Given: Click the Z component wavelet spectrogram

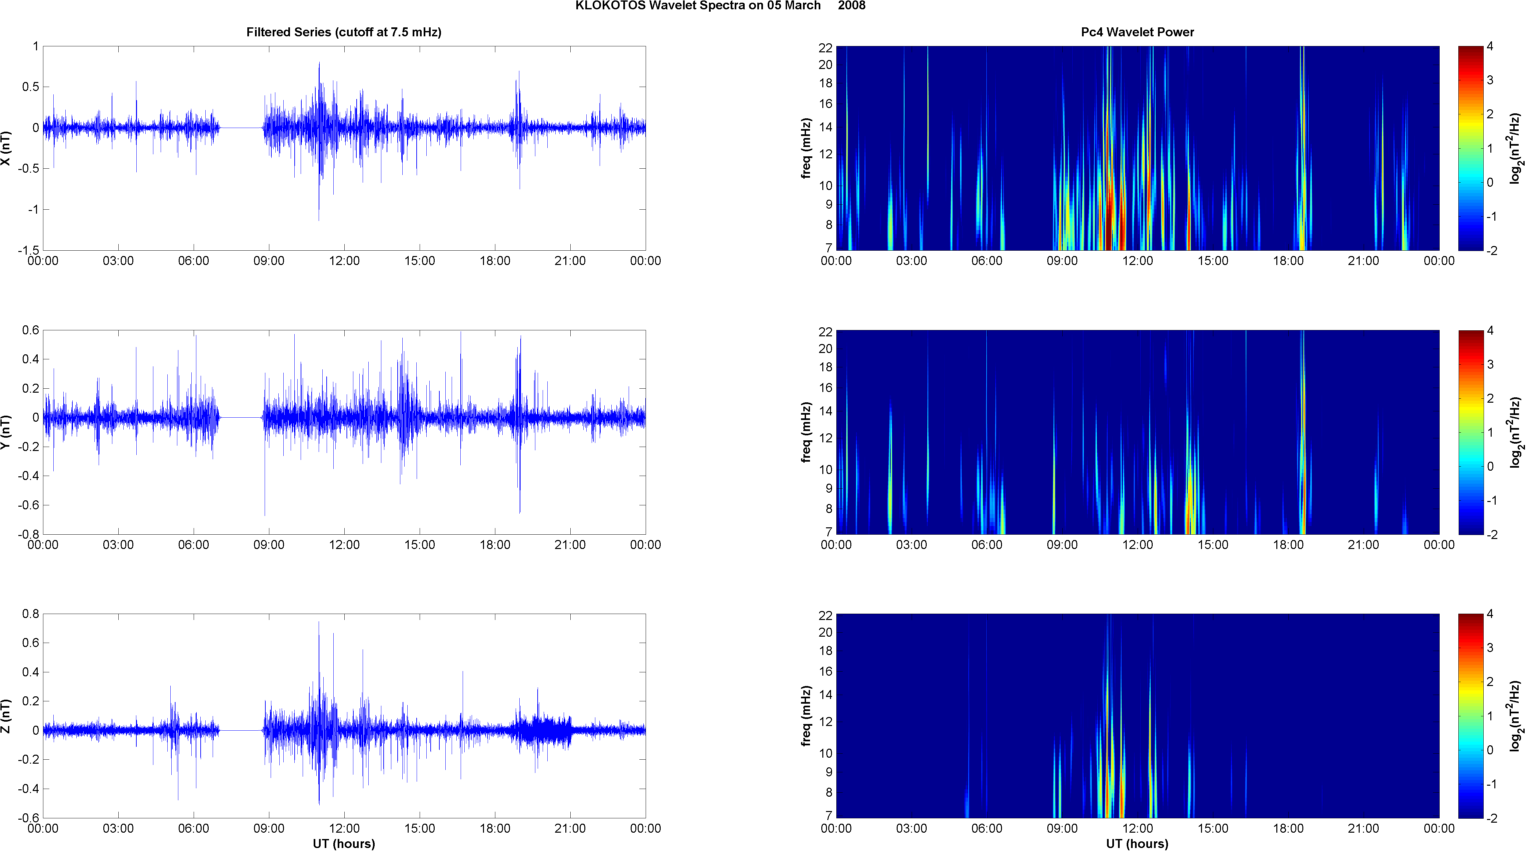Looking at the screenshot, I should click(x=1137, y=716).
